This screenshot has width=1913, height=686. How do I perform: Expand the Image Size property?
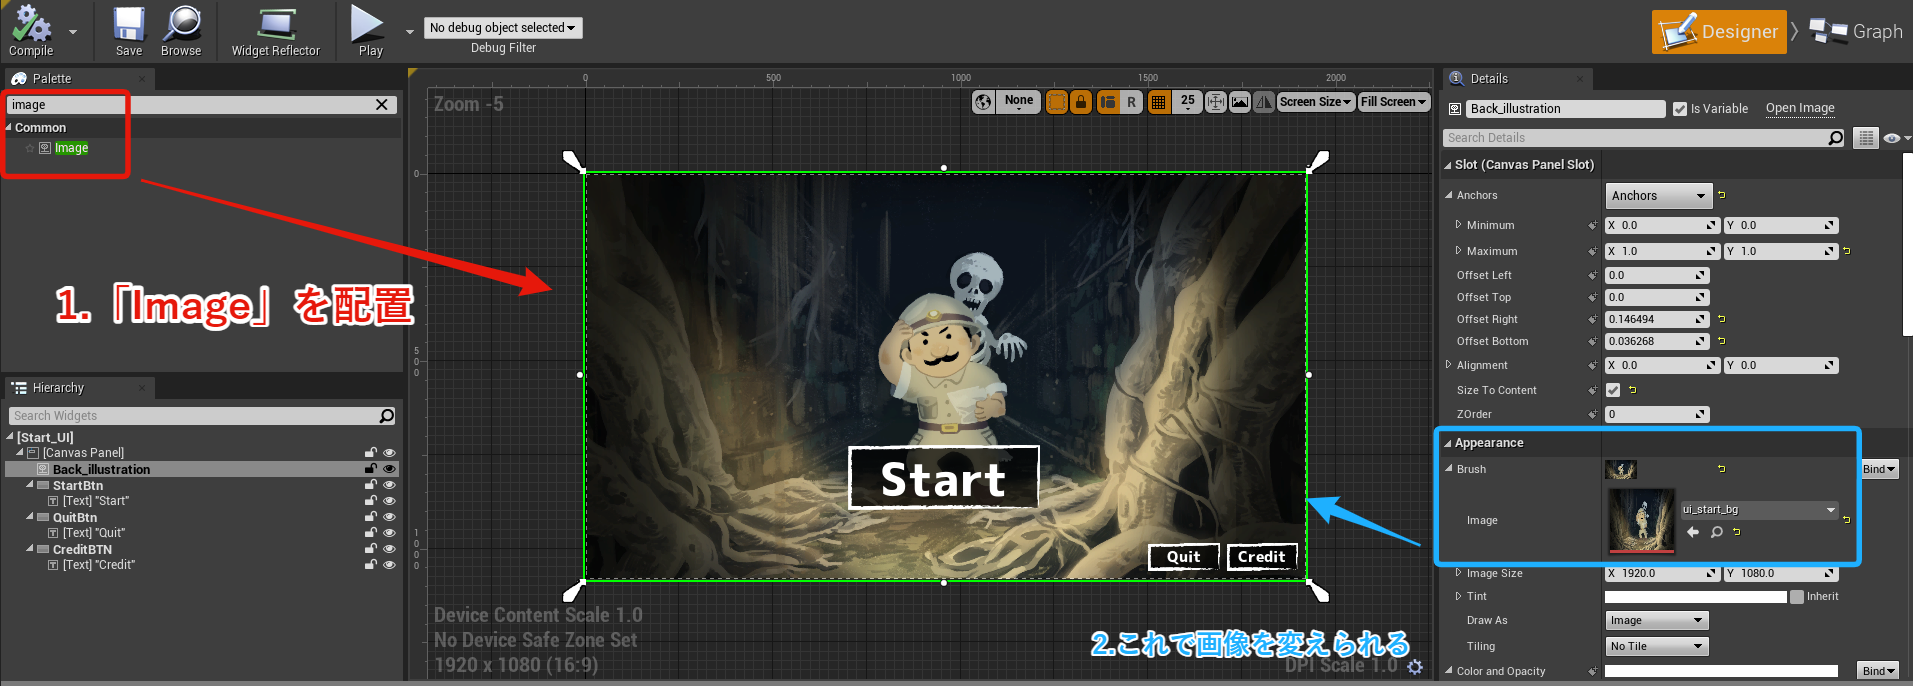pyautogui.click(x=1459, y=573)
